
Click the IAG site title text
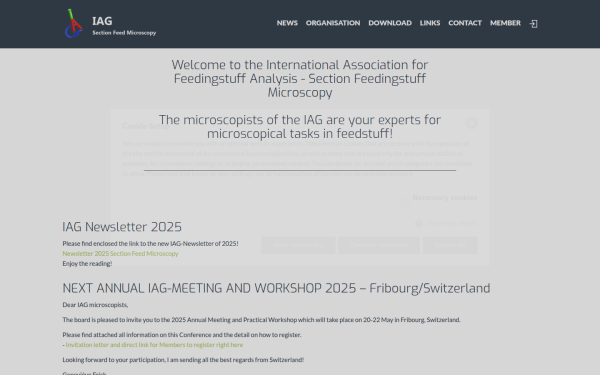102,21
